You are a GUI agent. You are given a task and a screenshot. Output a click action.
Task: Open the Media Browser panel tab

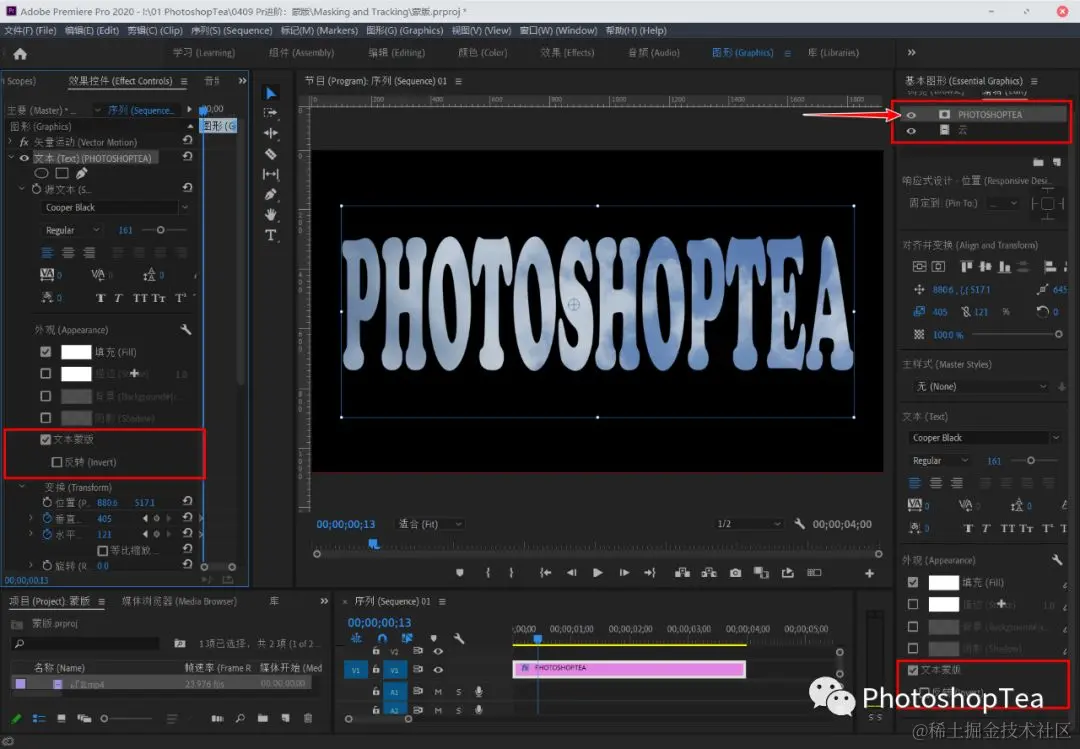[178, 601]
